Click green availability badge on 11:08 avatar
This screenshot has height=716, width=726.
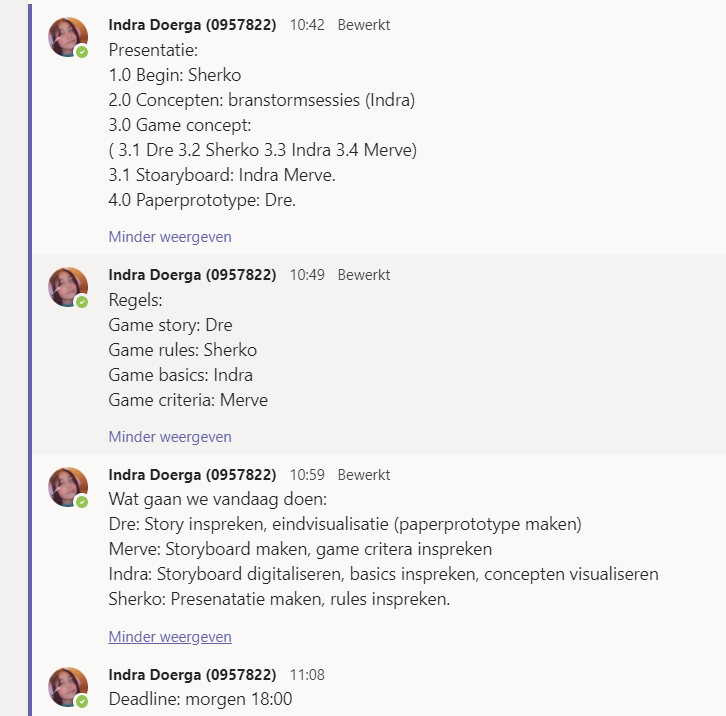82,702
